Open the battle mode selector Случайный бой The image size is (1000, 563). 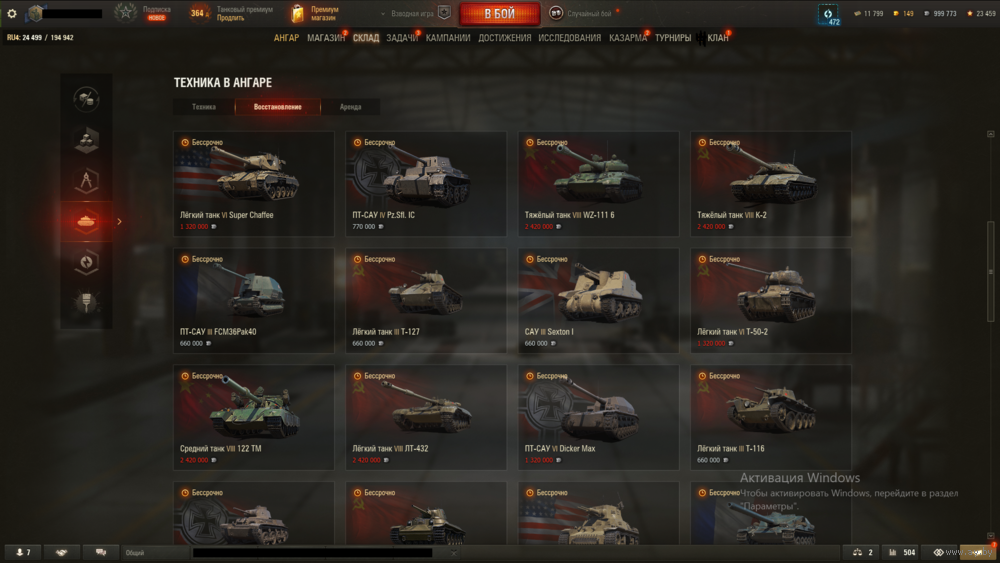(582, 13)
